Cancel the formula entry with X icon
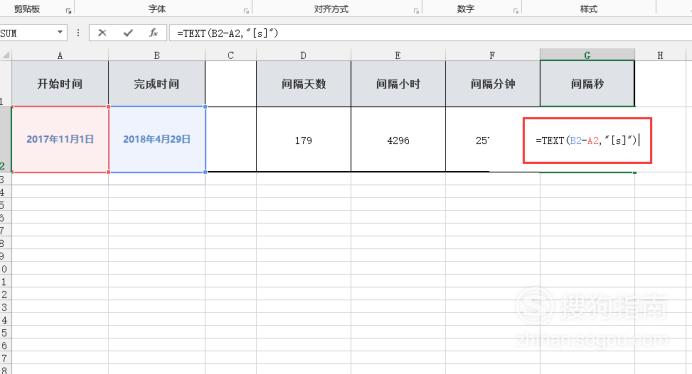The height and width of the screenshot is (374, 692). click(102, 33)
